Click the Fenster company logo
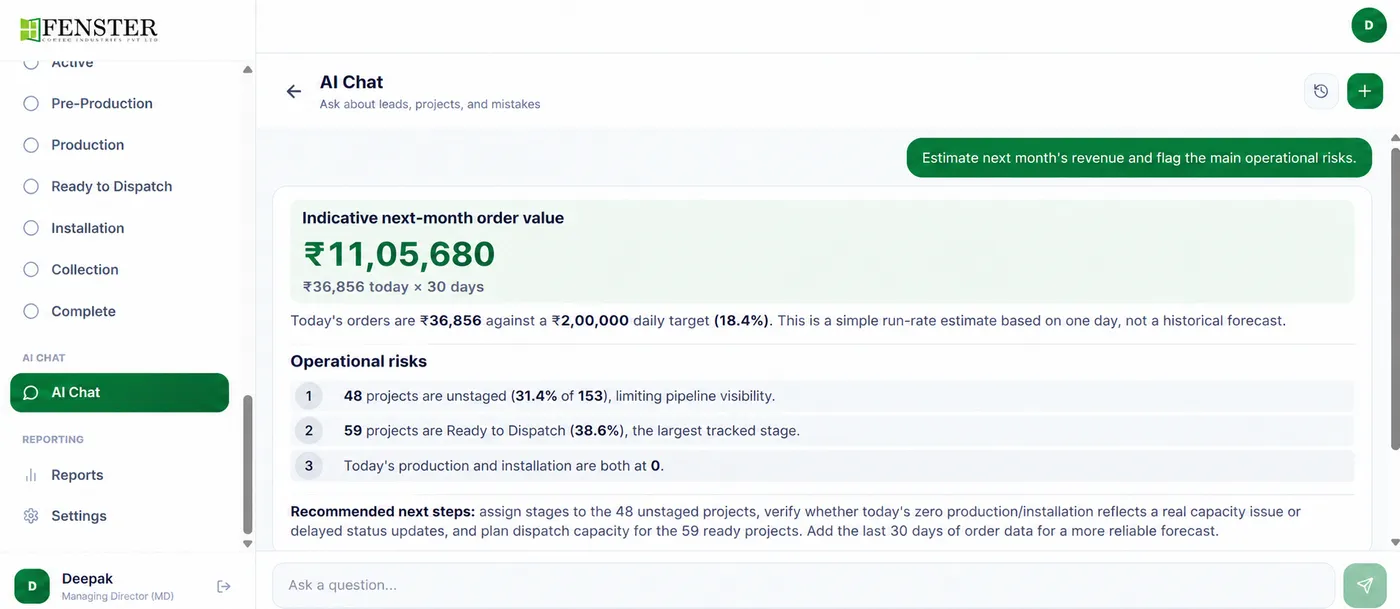The width and height of the screenshot is (1400, 609). point(89,29)
